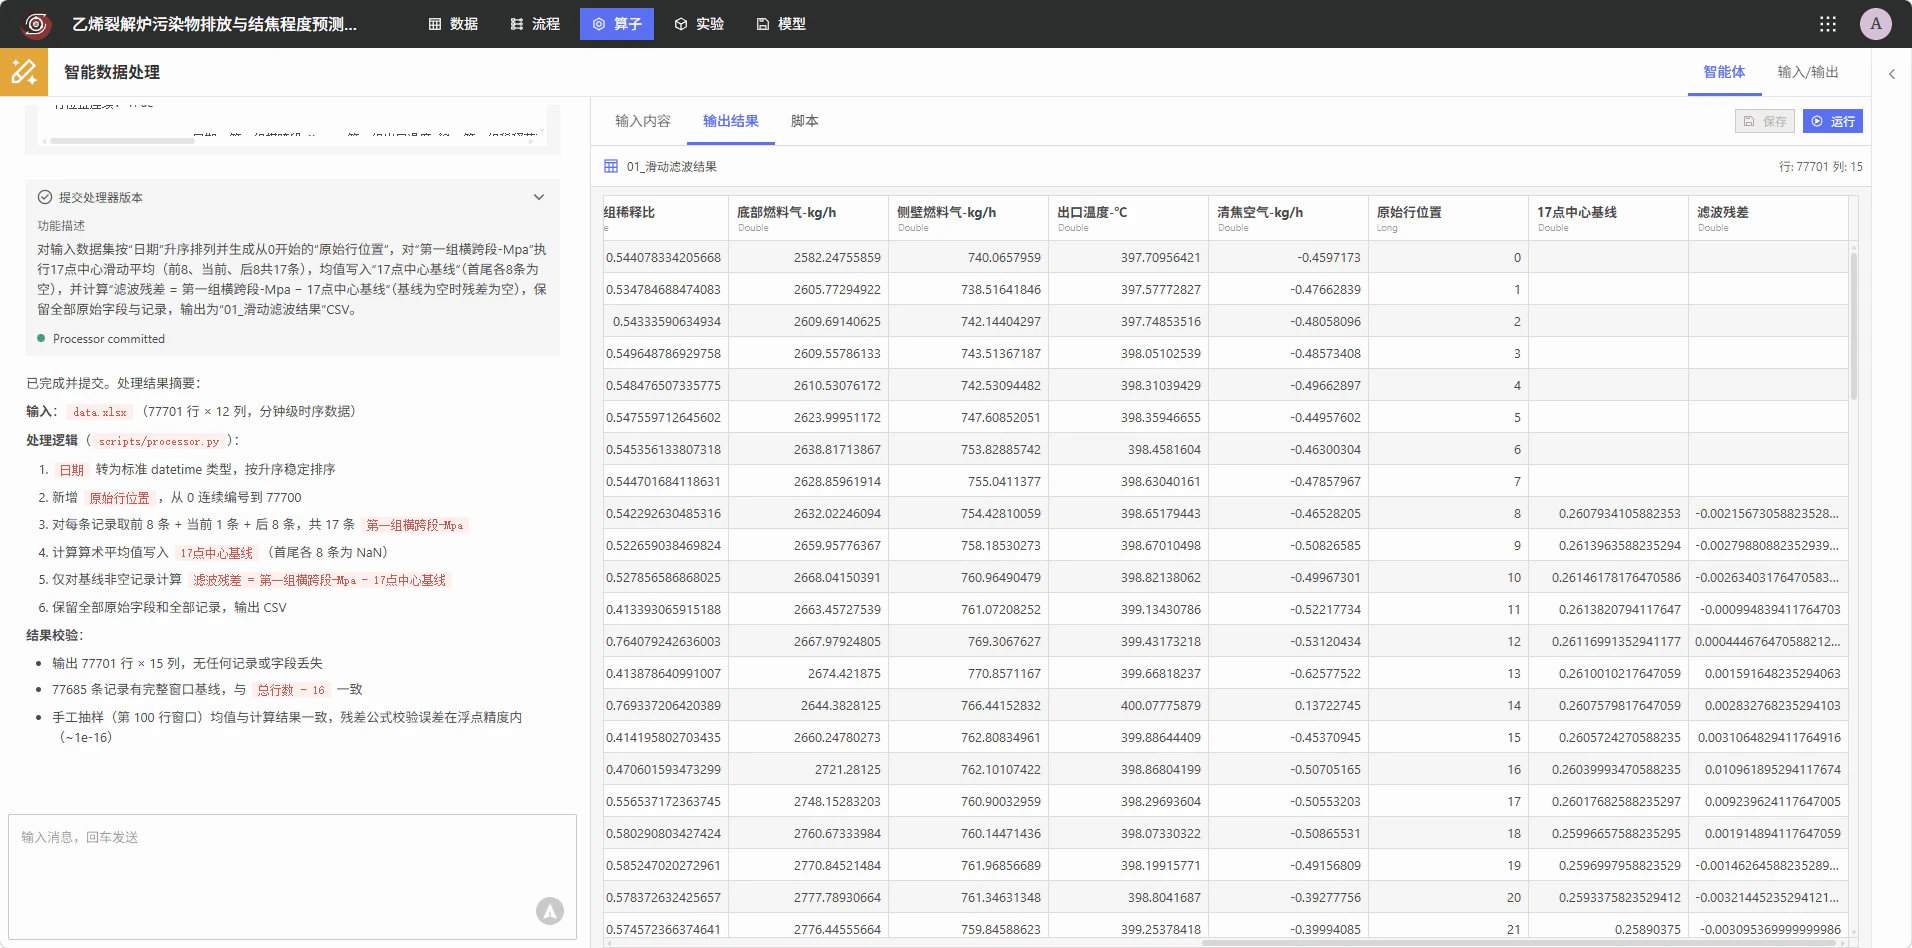Open the user avatar menu
This screenshot has height=948, width=1912.
click(1876, 24)
